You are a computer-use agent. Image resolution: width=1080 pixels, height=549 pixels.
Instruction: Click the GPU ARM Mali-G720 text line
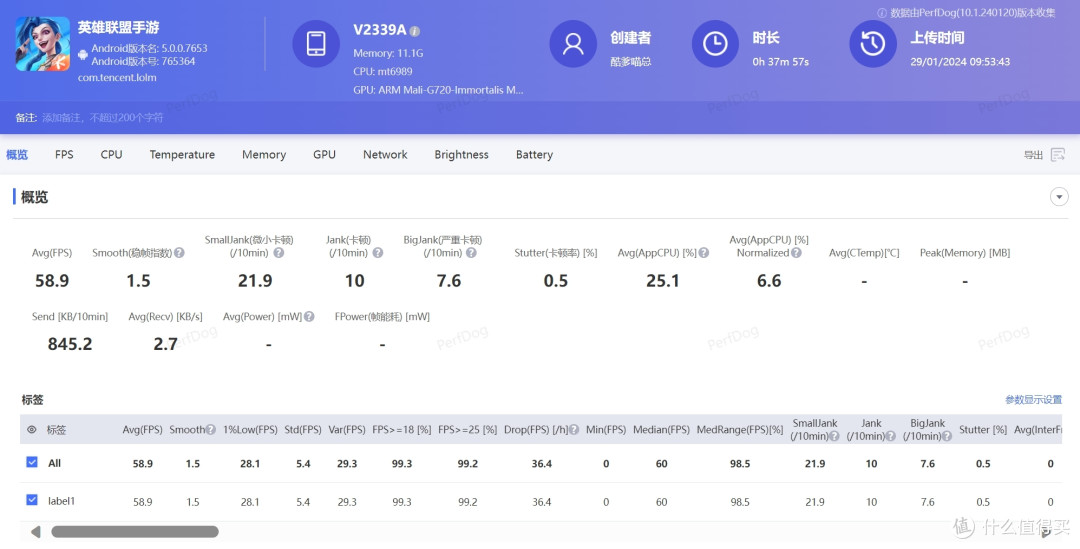click(438, 90)
